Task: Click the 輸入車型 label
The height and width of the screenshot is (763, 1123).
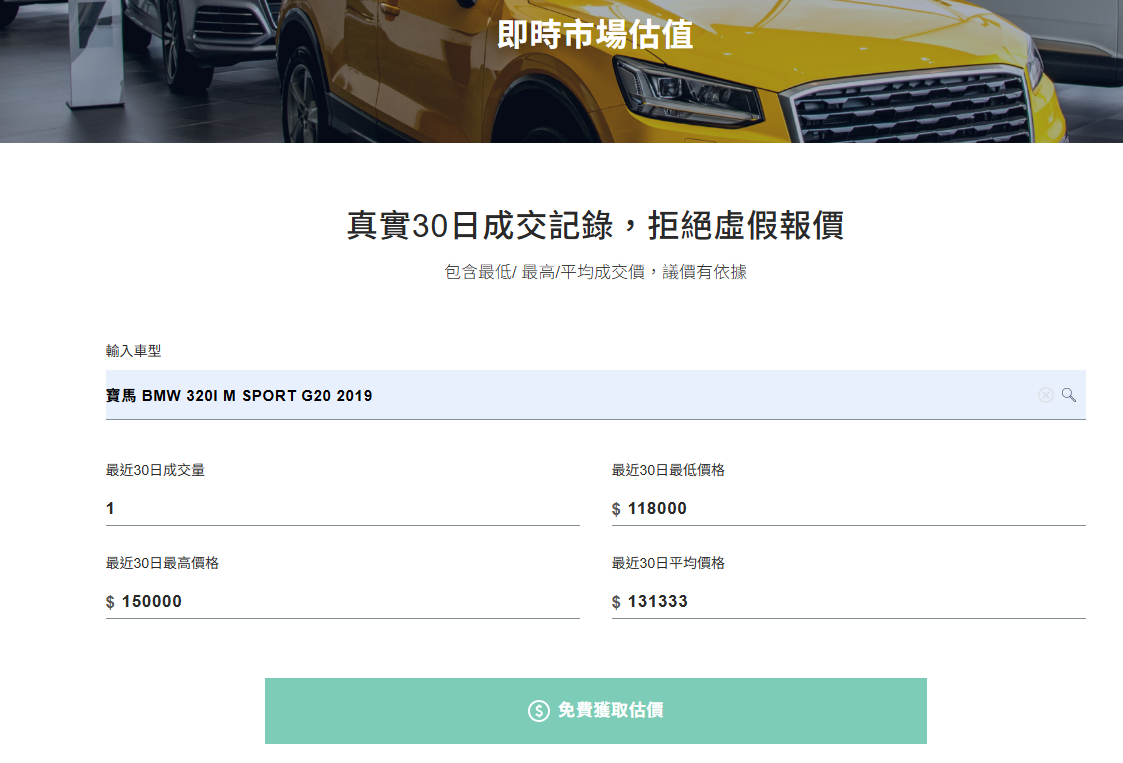Action: [133, 351]
